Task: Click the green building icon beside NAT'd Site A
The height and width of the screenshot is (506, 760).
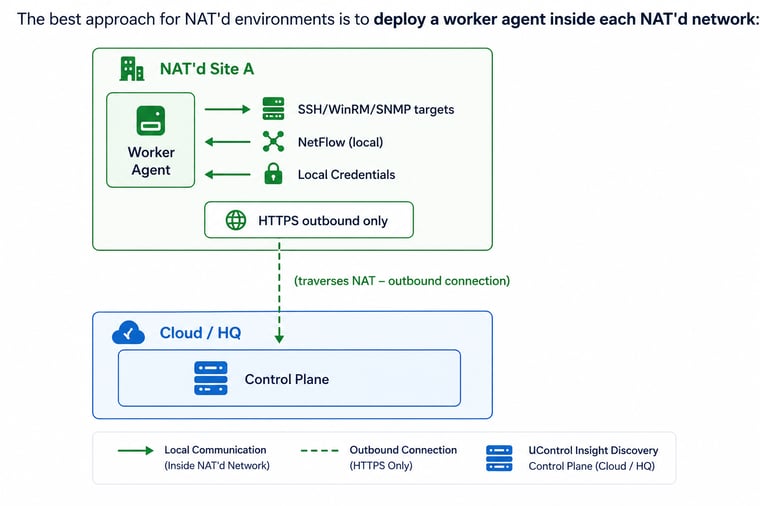Action: (132, 68)
